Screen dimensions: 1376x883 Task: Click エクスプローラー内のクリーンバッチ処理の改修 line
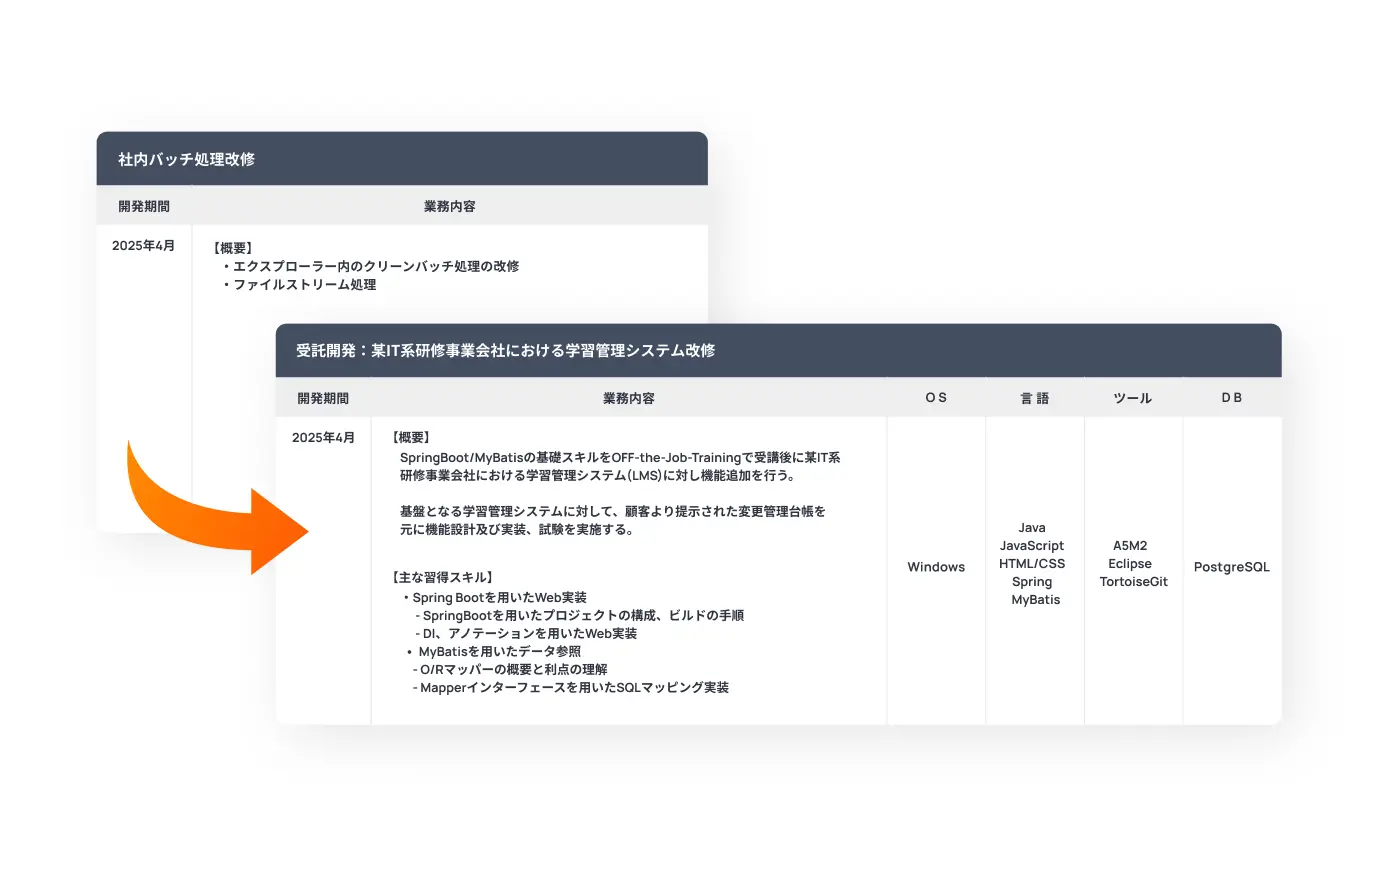click(370, 266)
